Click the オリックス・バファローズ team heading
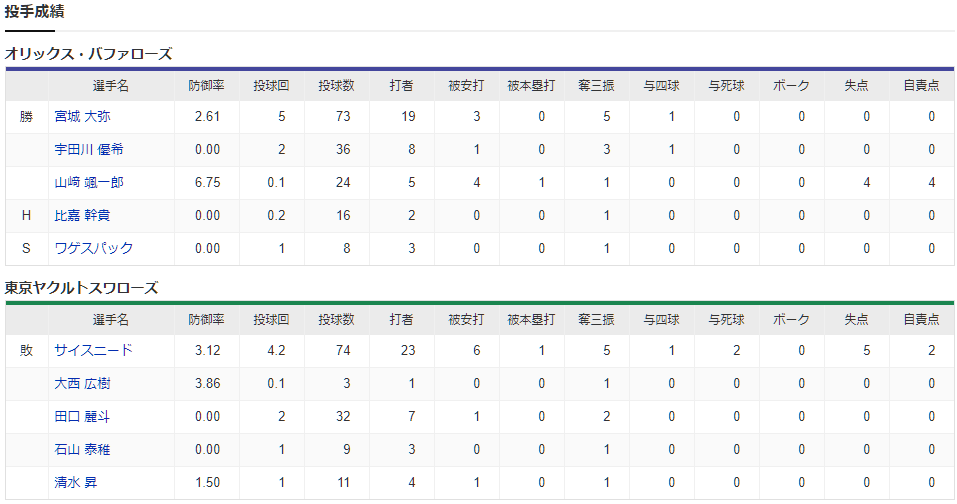The height and width of the screenshot is (504, 957). point(88,54)
